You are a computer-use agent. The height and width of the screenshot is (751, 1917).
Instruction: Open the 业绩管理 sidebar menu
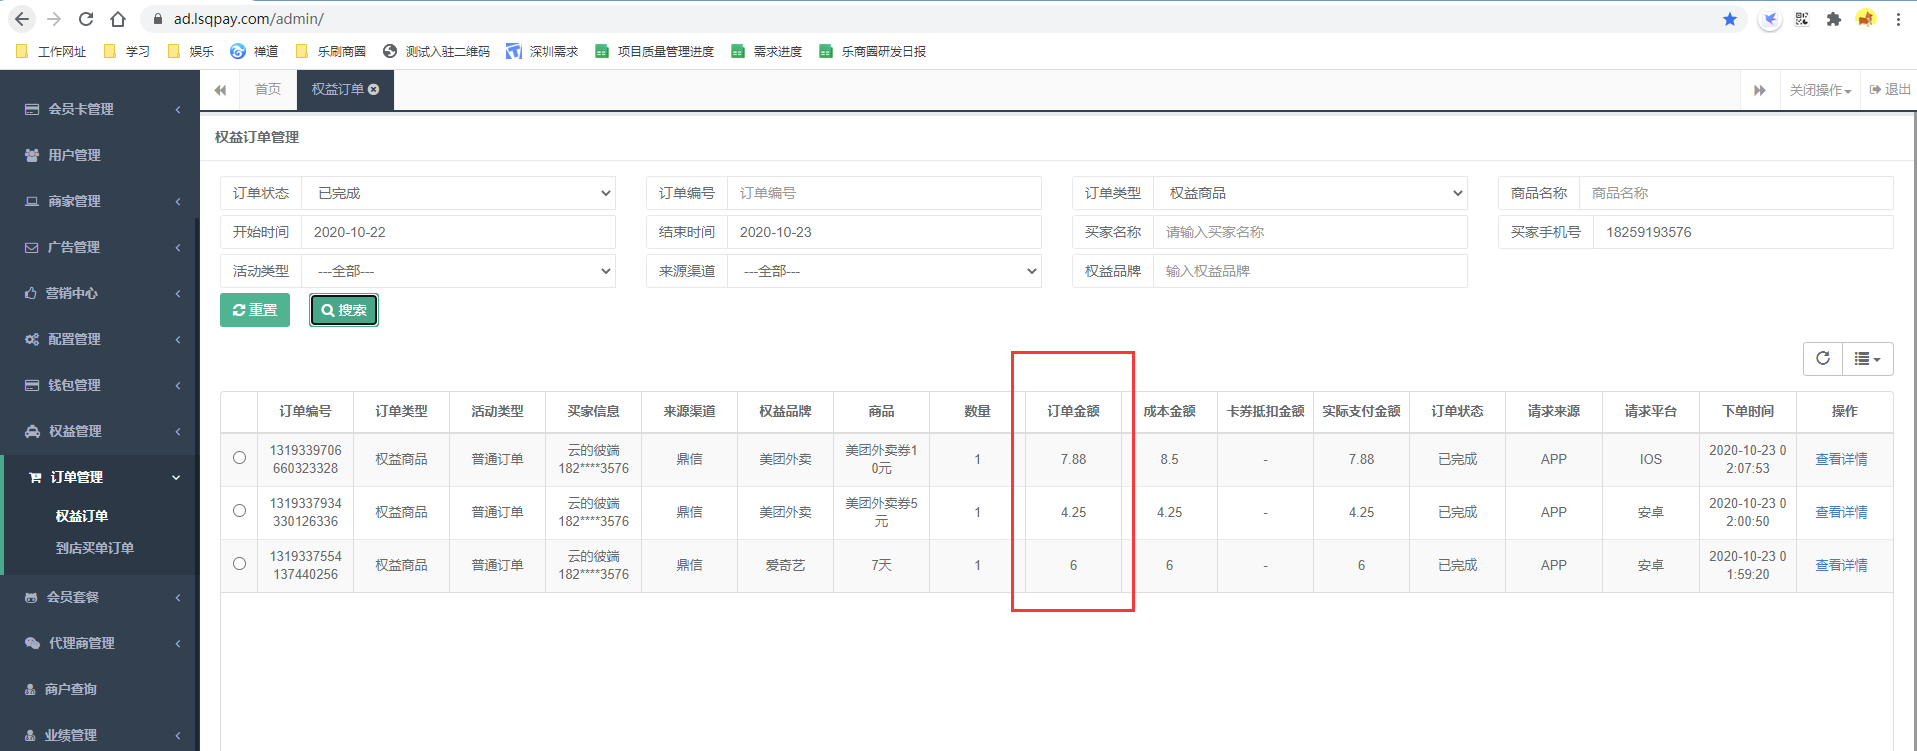[x=100, y=735]
